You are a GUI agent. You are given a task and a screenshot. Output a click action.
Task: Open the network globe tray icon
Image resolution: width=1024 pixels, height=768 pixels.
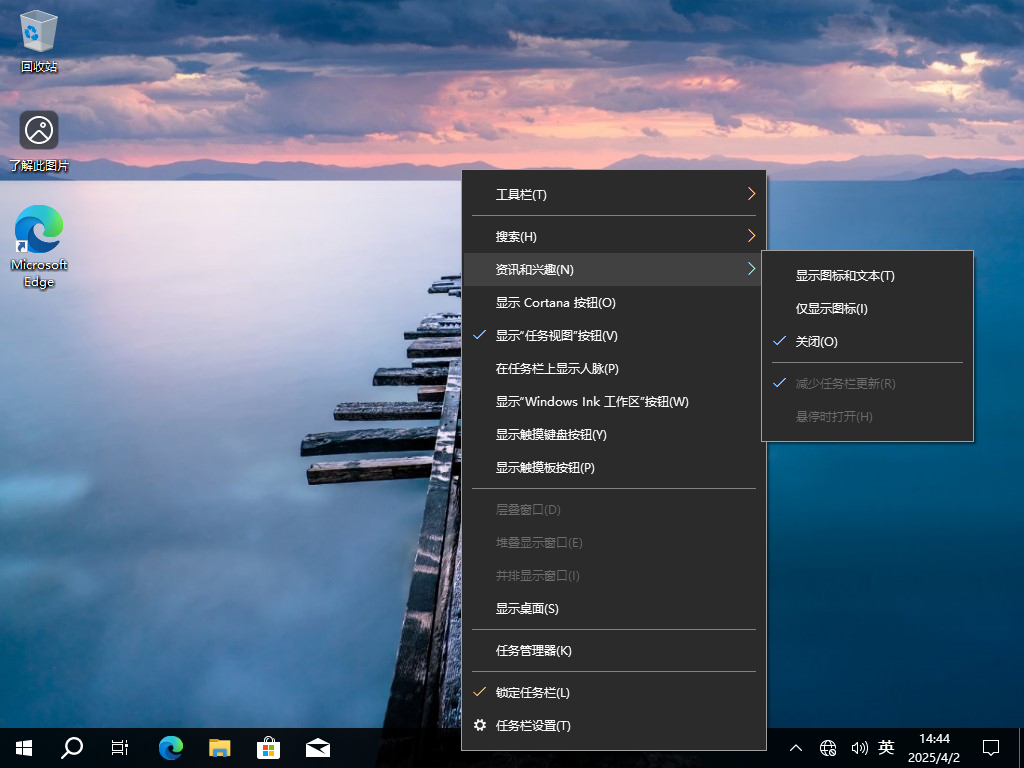[x=828, y=748]
